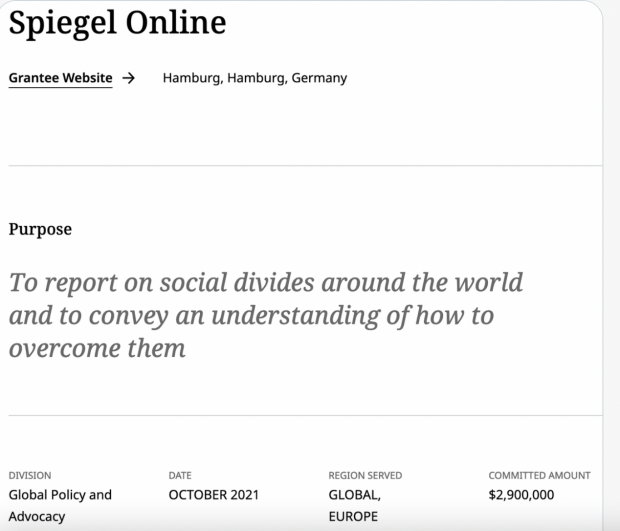Select the $2,900,000 committed amount
Image resolution: width=620 pixels, height=531 pixels.
pos(521,494)
